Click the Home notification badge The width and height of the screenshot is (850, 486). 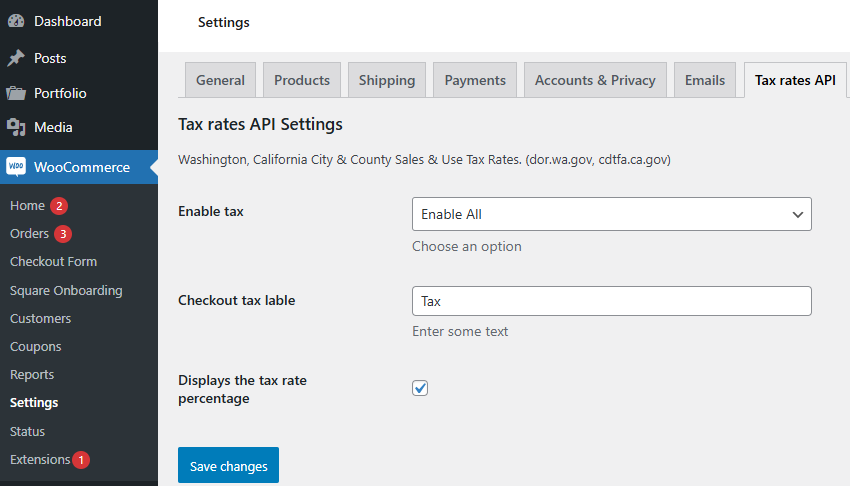point(59,206)
